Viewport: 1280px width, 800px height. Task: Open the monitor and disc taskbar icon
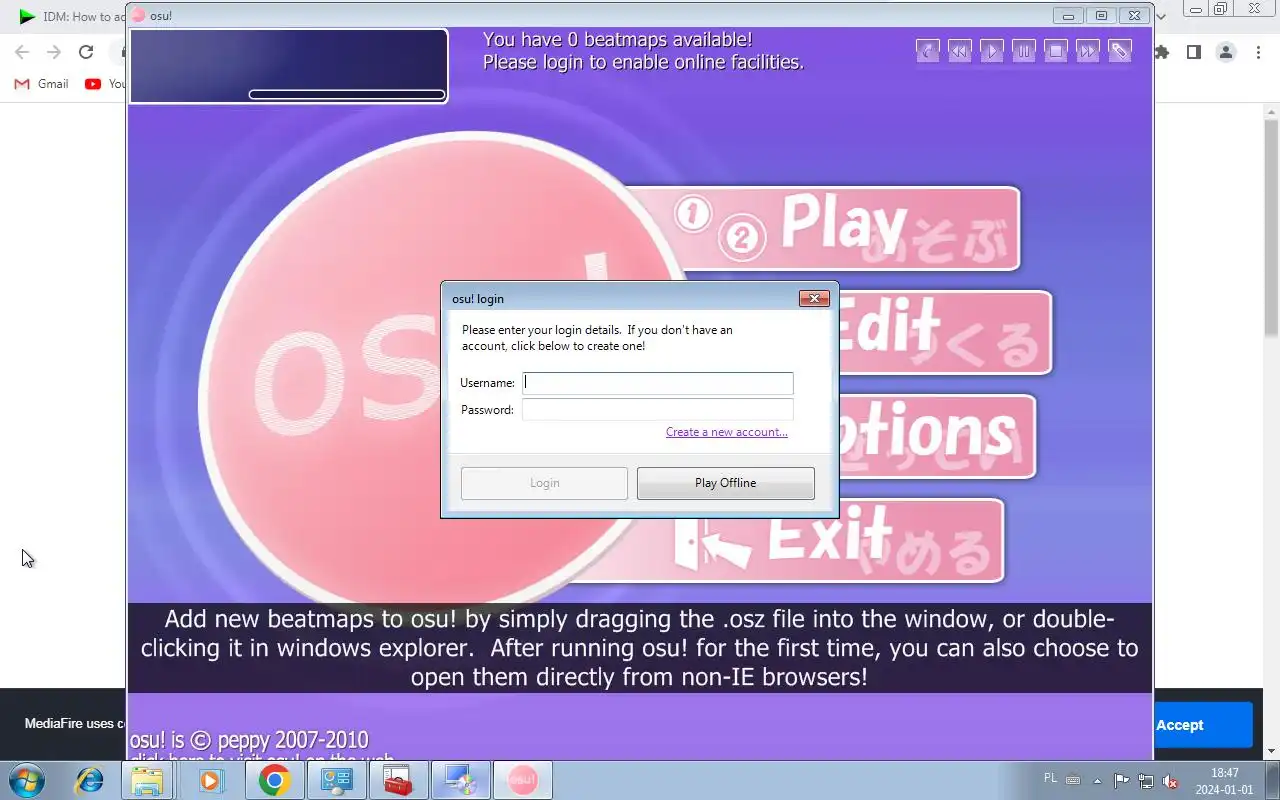coord(460,780)
